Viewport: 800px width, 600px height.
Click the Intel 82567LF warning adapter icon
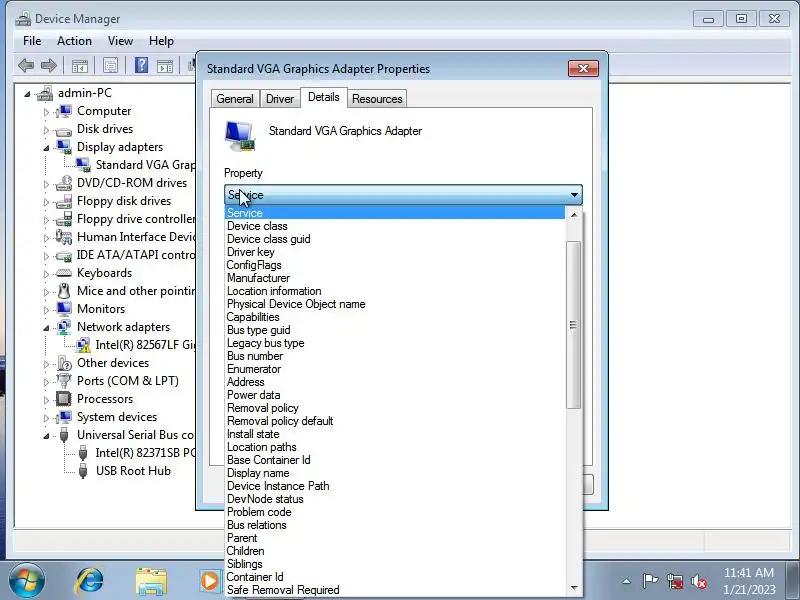point(83,345)
